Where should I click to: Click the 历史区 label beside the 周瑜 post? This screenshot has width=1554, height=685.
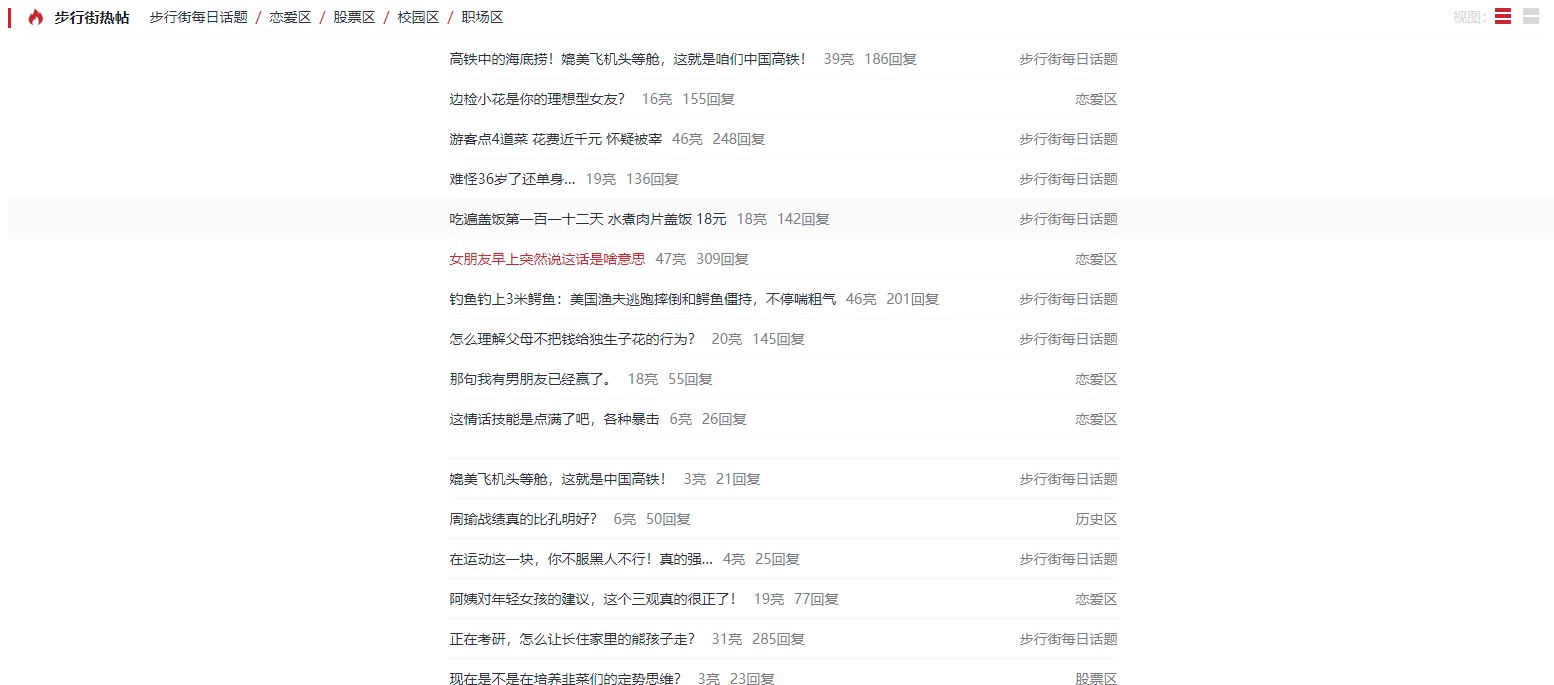click(1096, 518)
